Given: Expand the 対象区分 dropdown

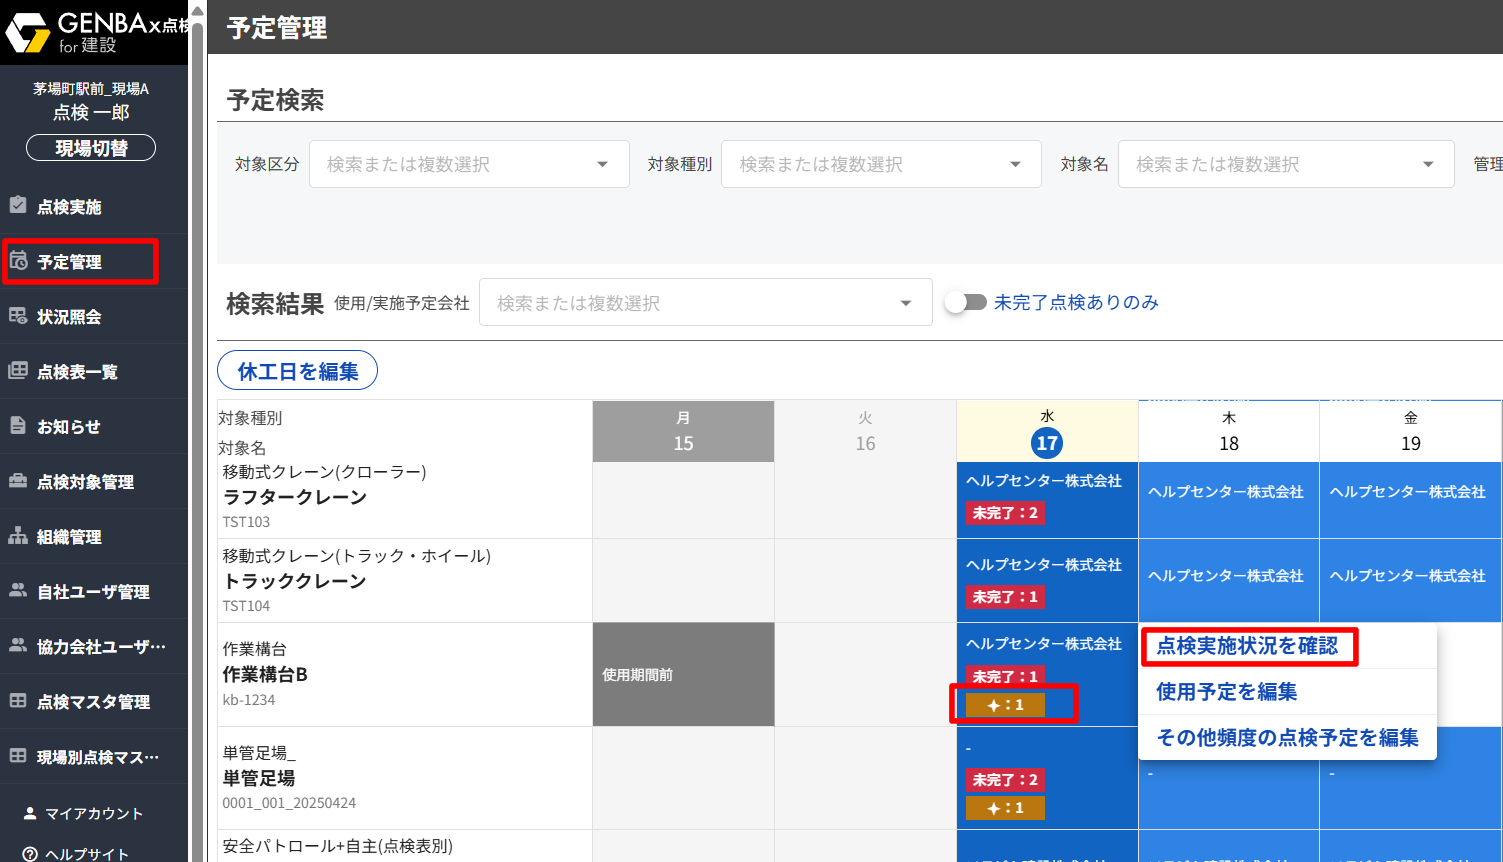Looking at the screenshot, I should click(x=602, y=164).
